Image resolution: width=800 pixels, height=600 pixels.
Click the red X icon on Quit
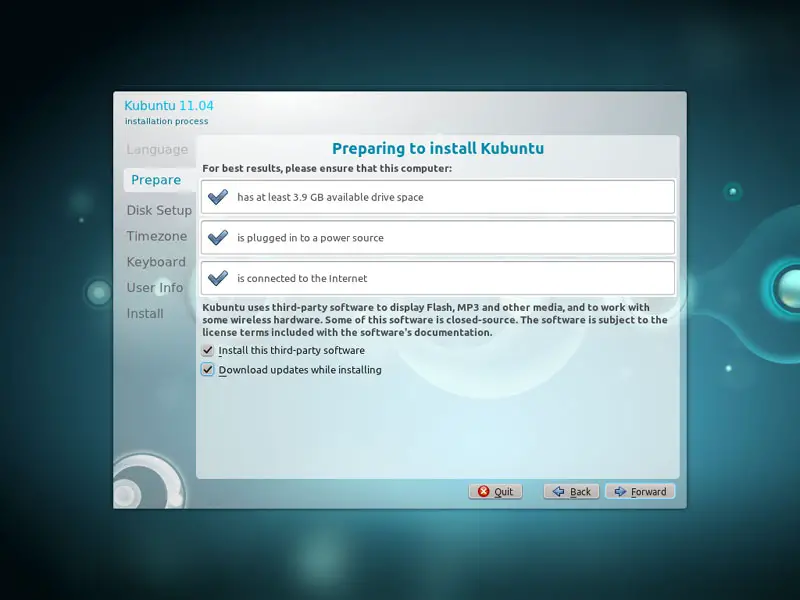click(x=483, y=491)
